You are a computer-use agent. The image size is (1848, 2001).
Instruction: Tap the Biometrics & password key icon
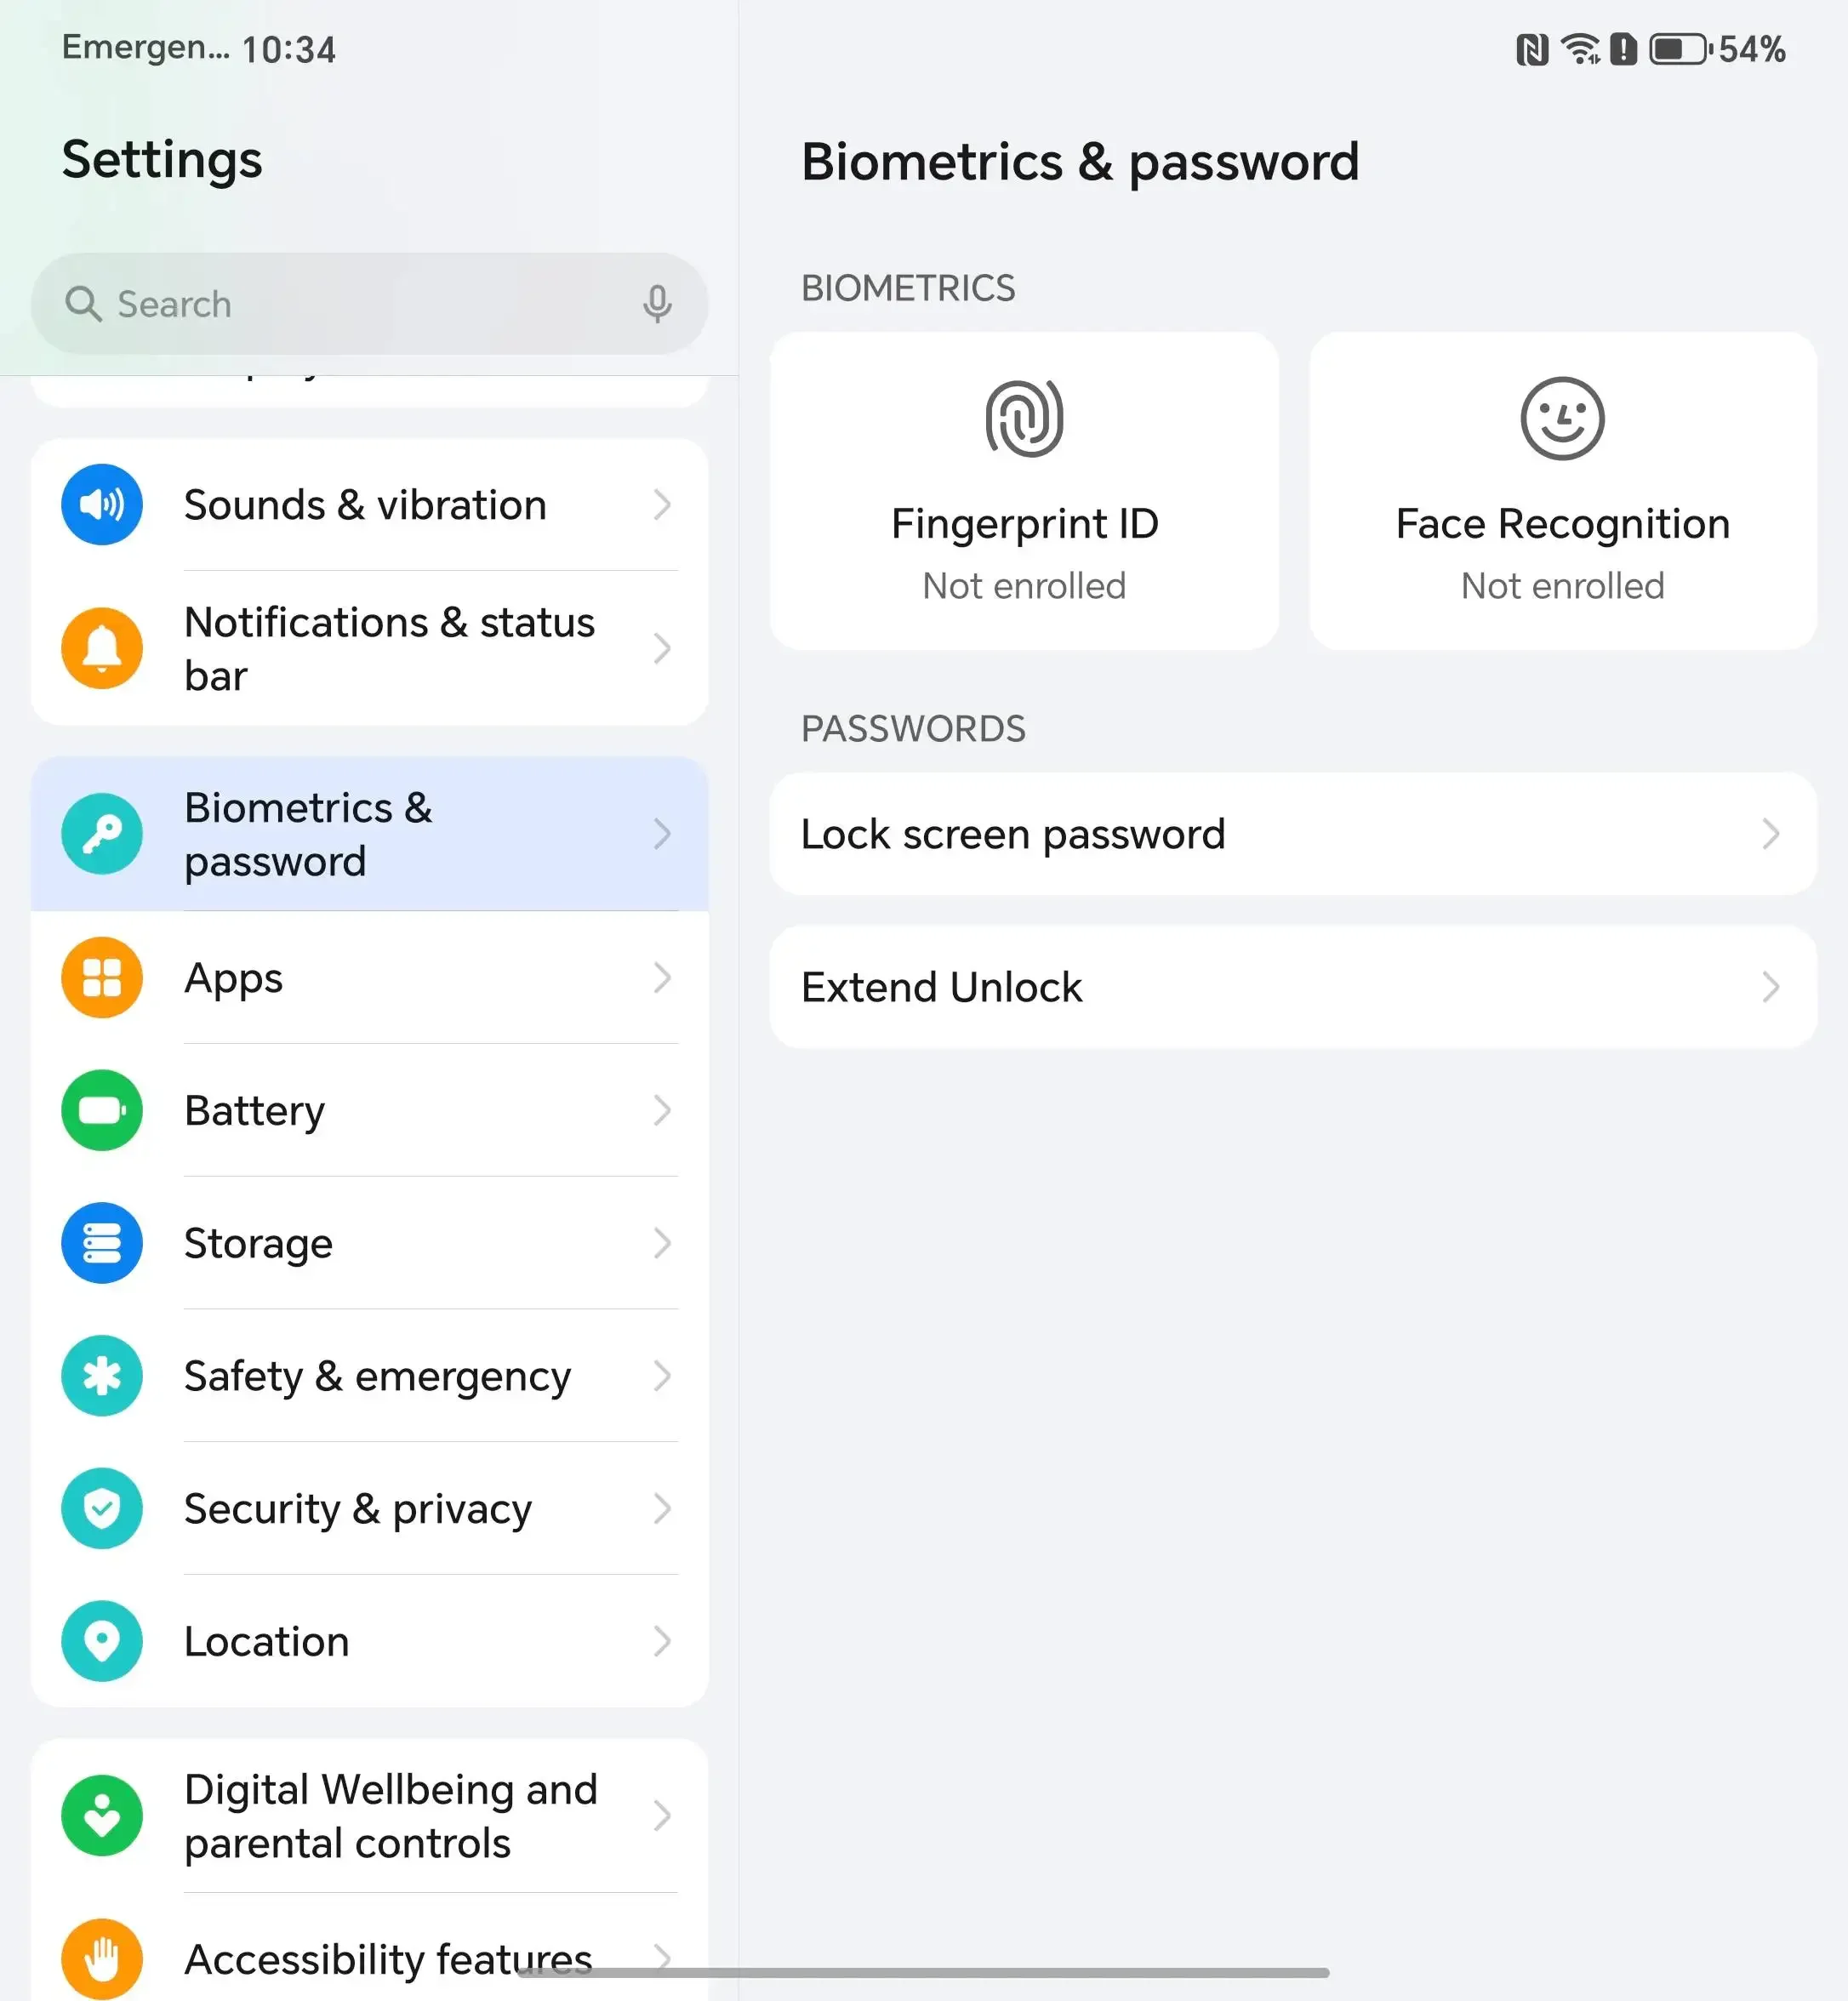click(x=101, y=833)
